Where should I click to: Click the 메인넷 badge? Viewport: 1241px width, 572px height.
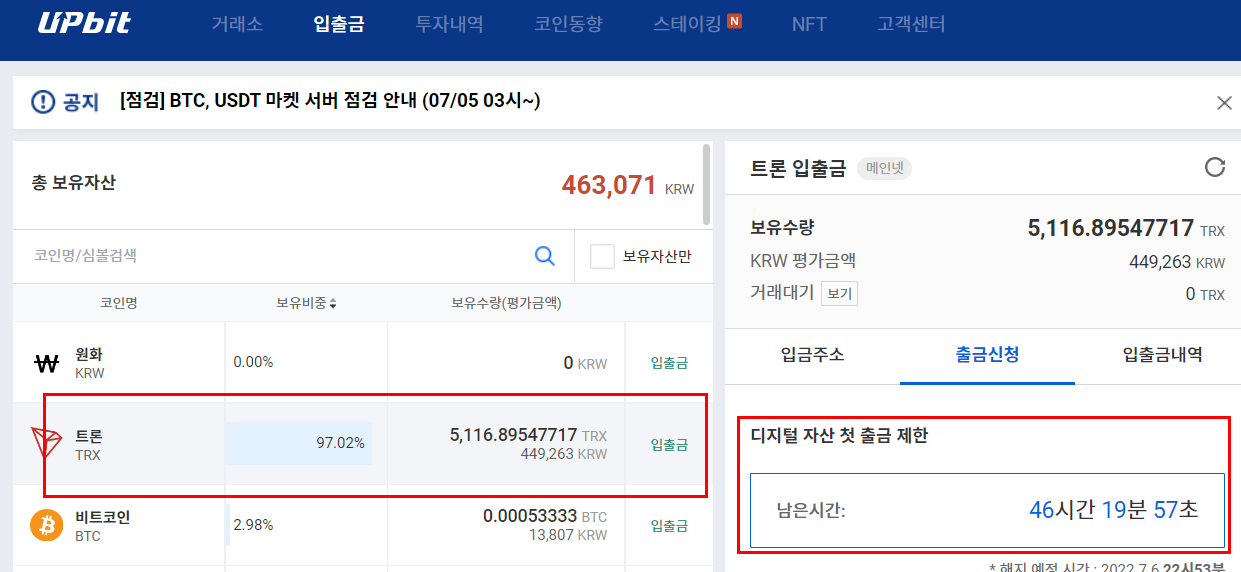[x=884, y=168]
